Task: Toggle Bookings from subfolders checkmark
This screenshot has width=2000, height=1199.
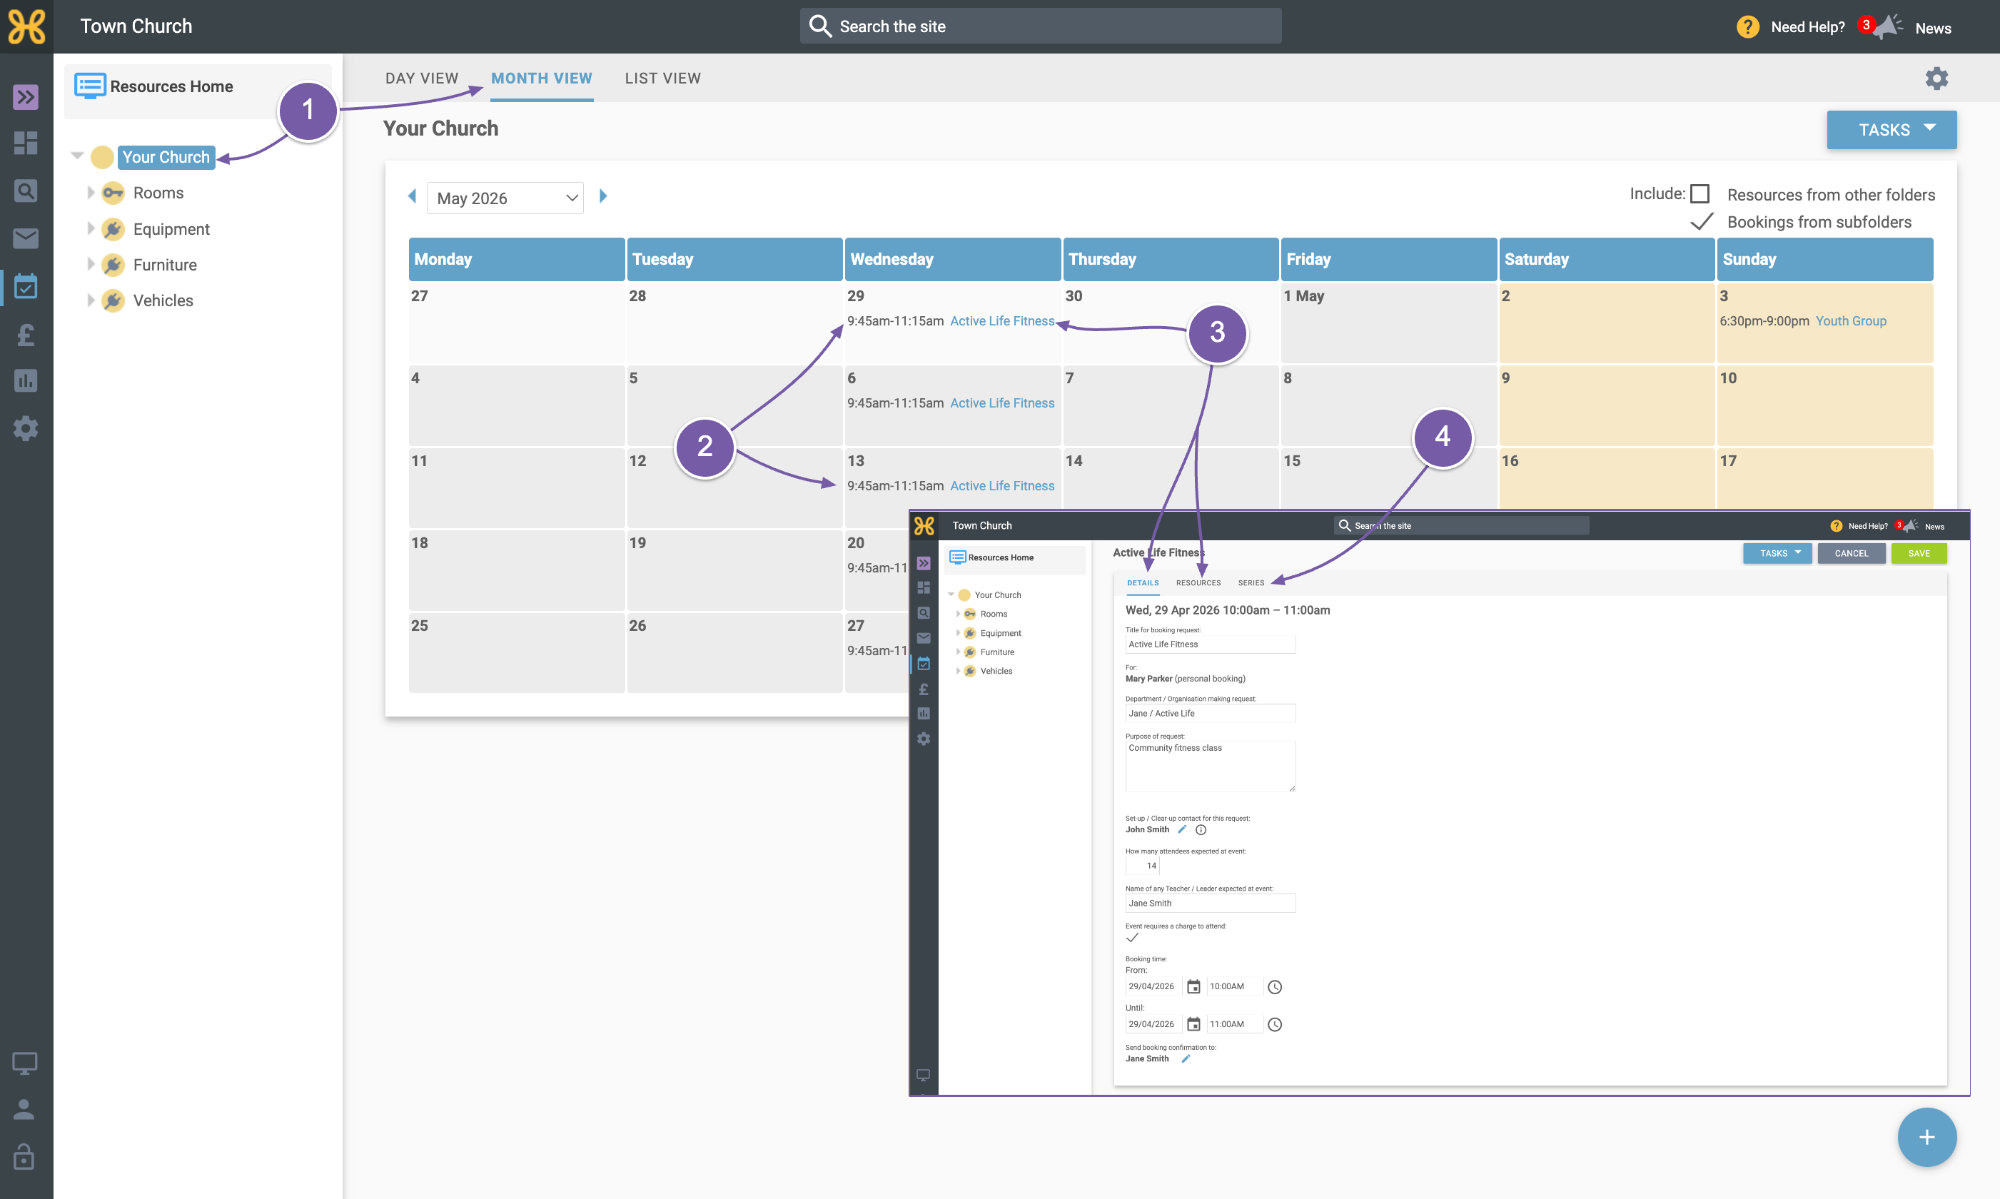Action: pos(1701,222)
